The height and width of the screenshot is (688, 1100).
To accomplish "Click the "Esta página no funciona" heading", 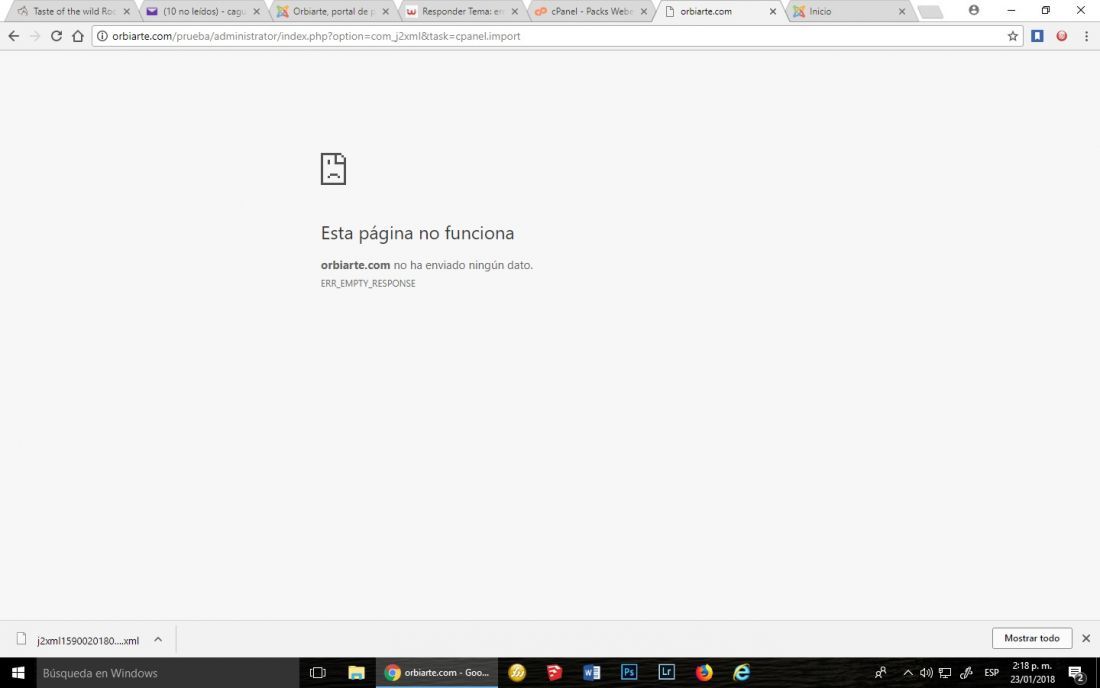I will (417, 233).
